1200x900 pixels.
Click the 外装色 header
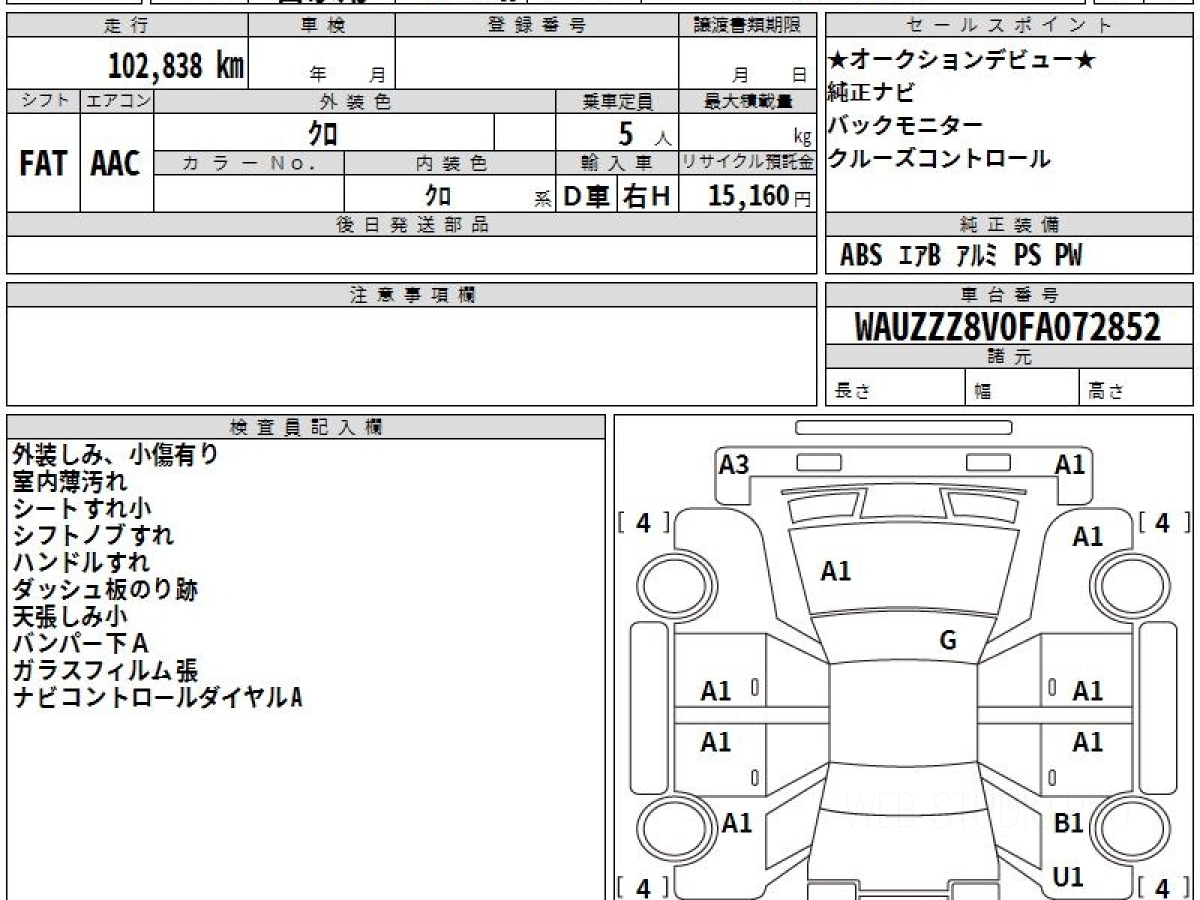(x=355, y=101)
